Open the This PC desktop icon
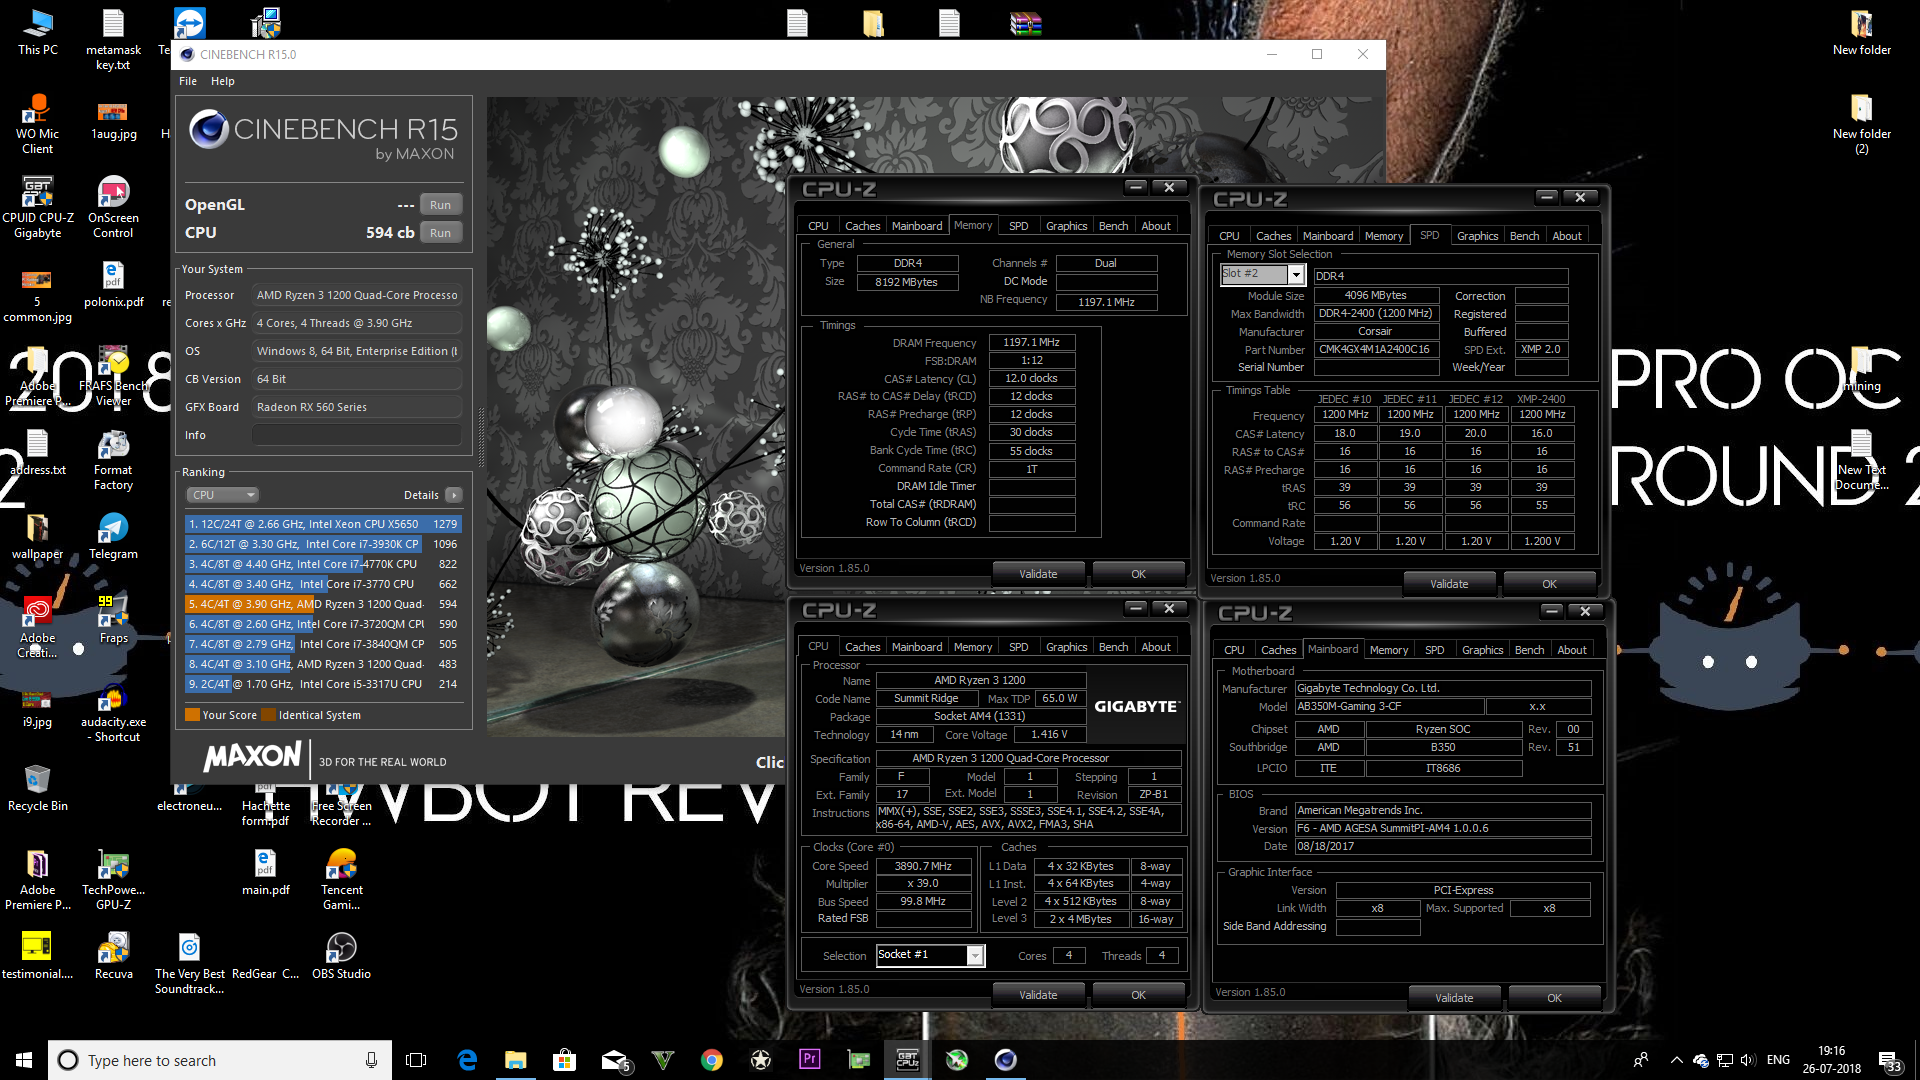 [37, 33]
